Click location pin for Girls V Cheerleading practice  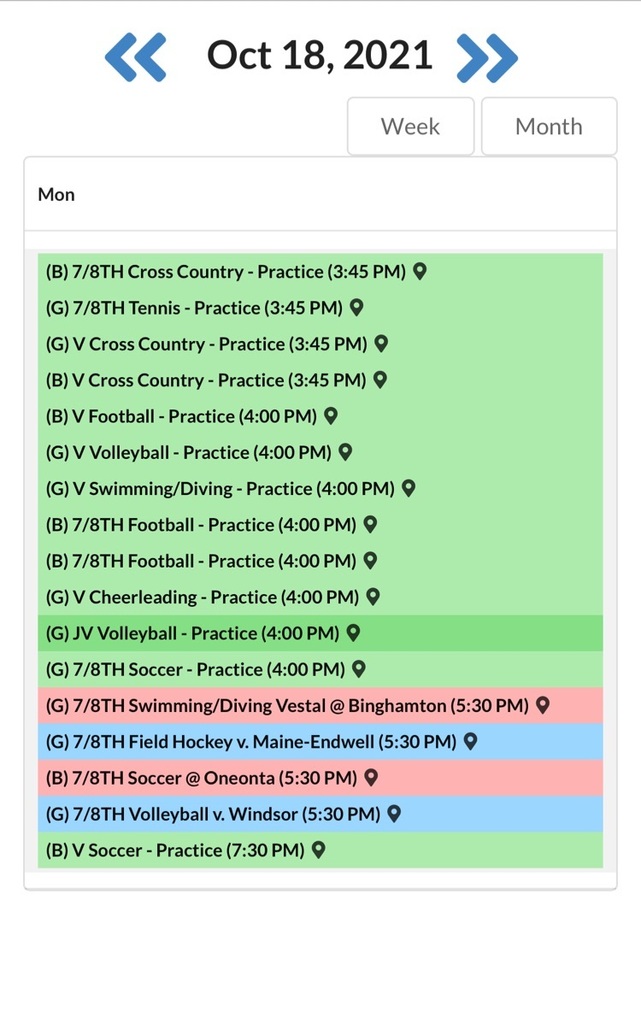(373, 596)
